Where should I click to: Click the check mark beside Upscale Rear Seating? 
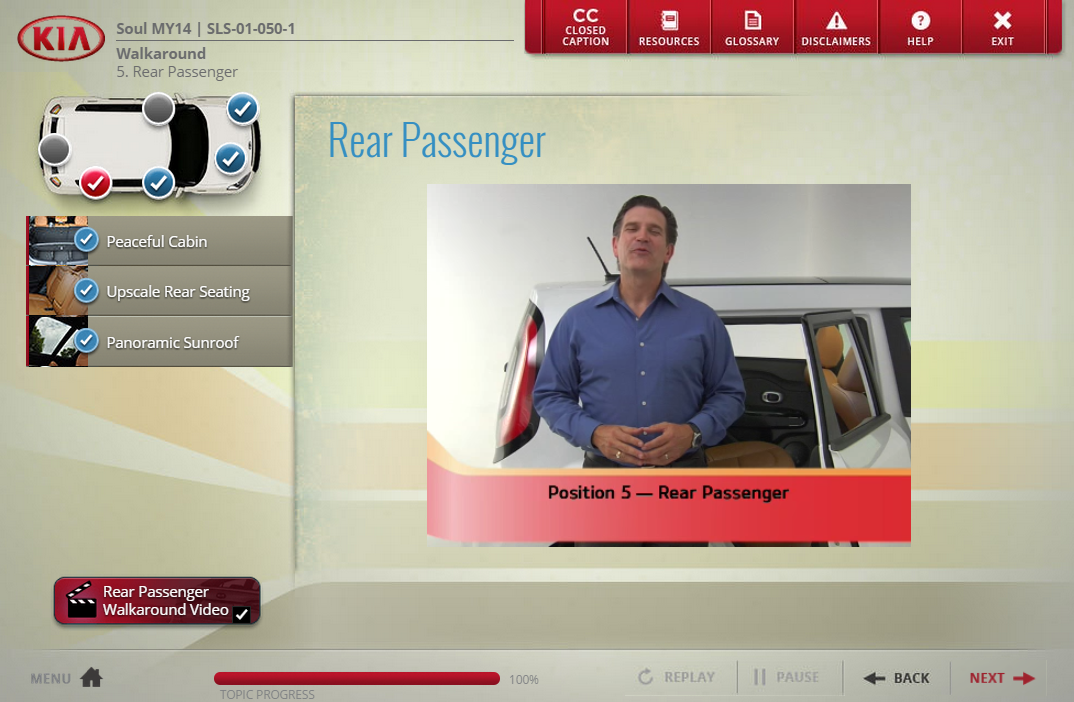86,290
